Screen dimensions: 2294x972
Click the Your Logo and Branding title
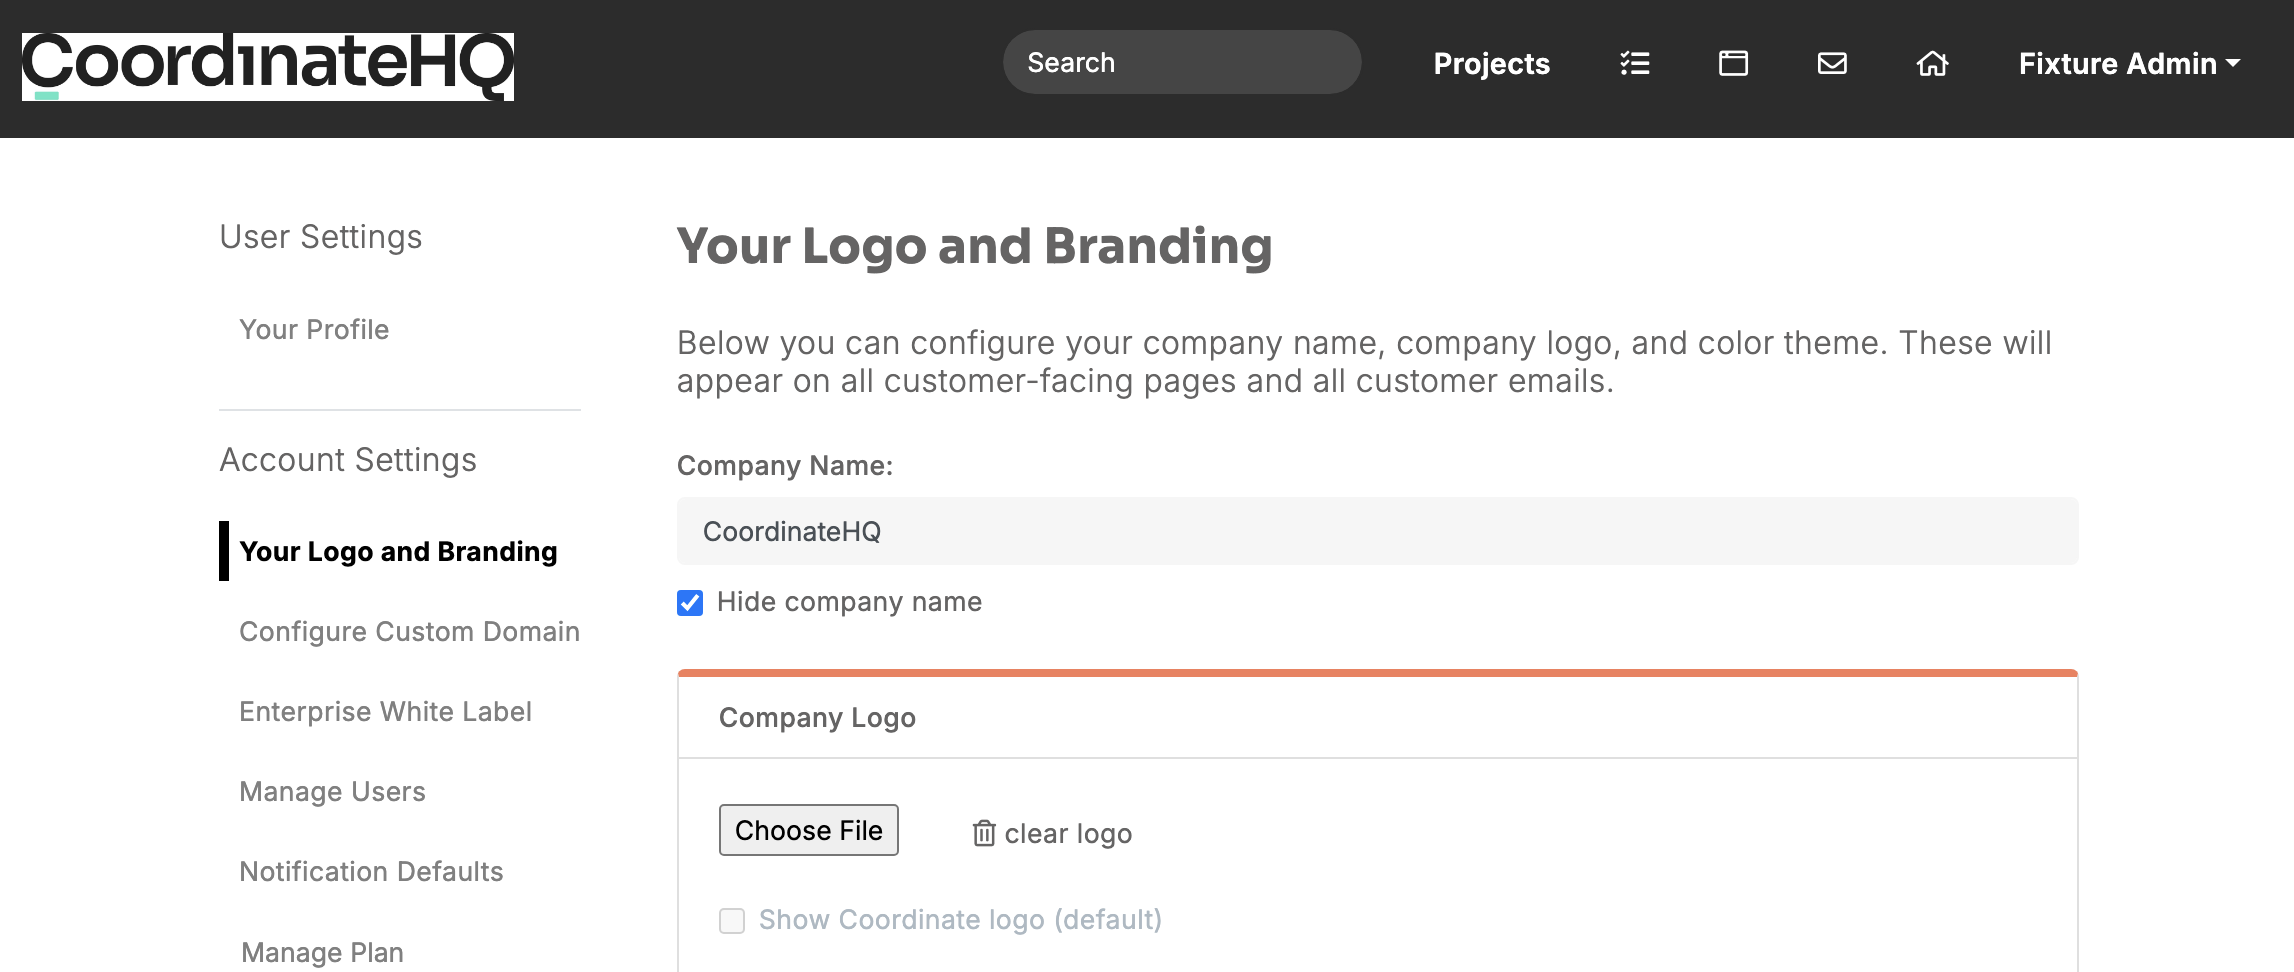click(974, 246)
